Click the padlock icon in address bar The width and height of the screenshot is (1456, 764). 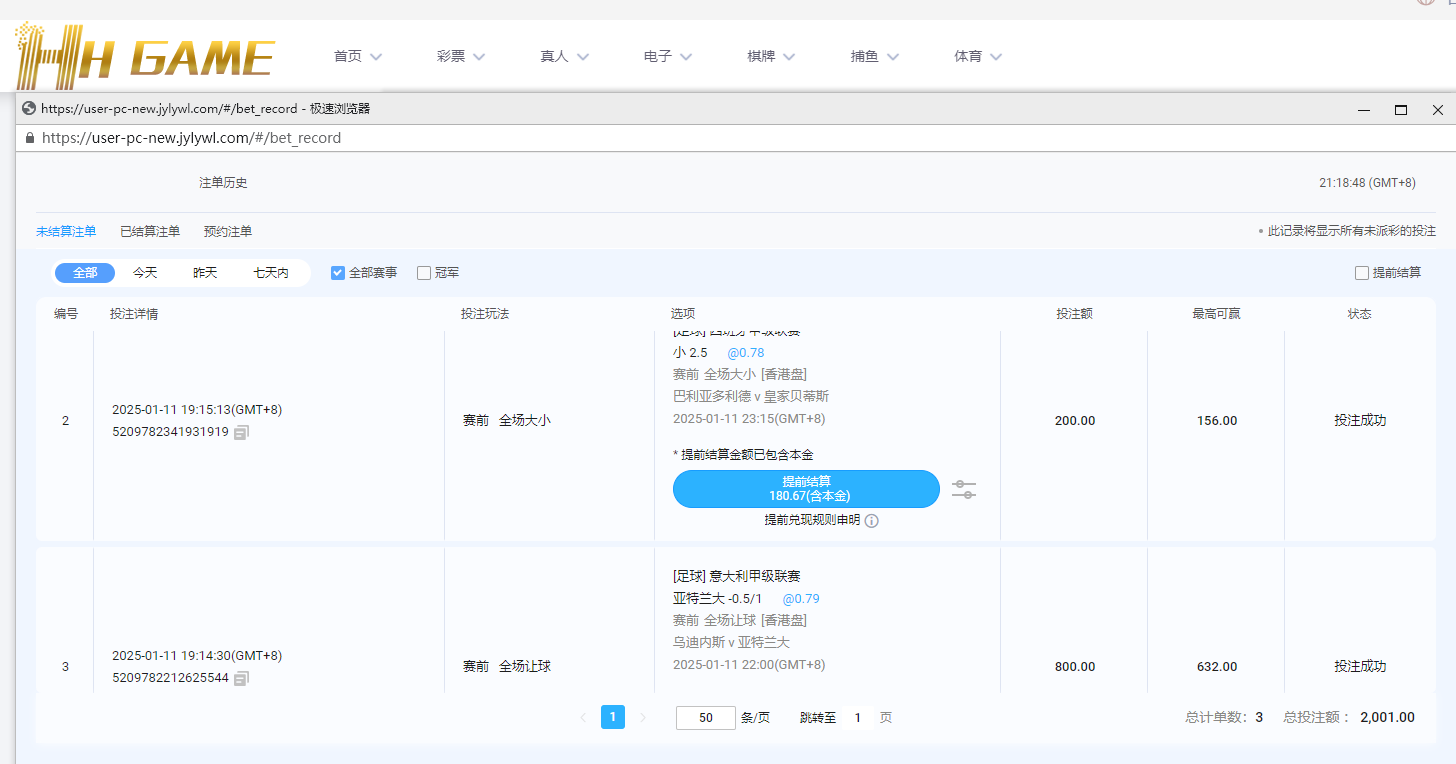point(29,138)
